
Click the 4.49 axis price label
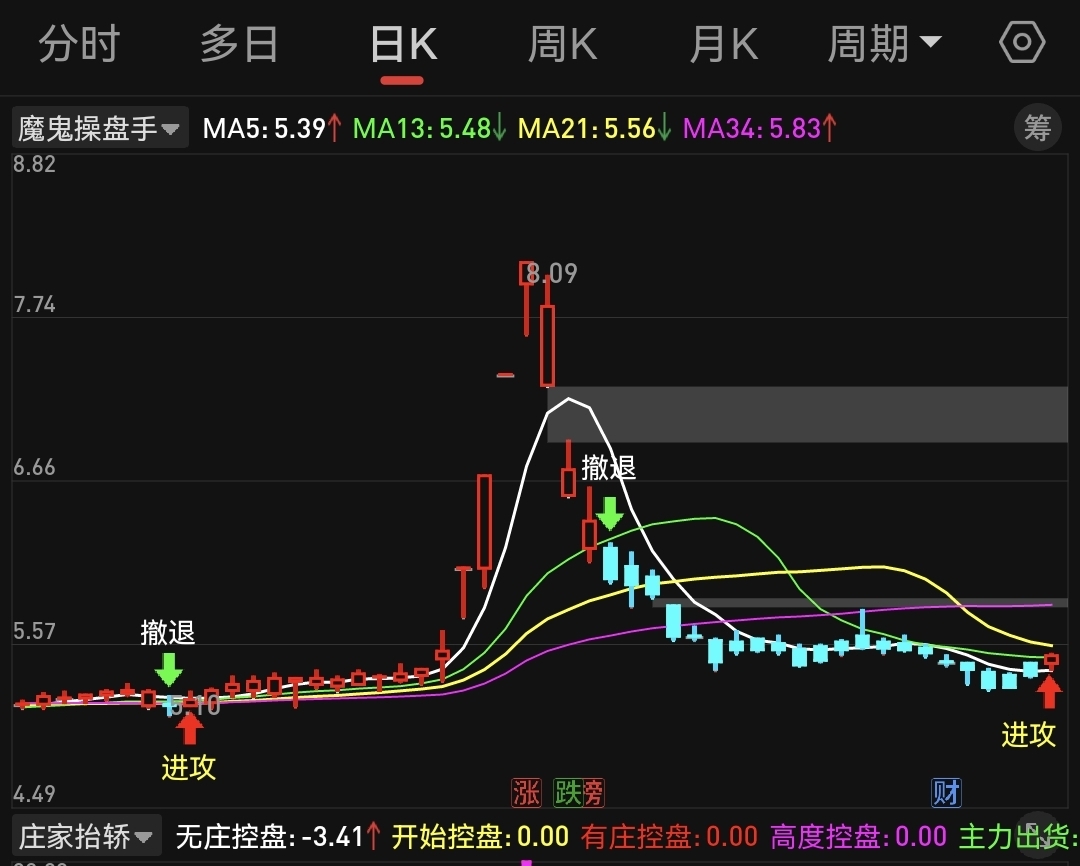pos(34,794)
